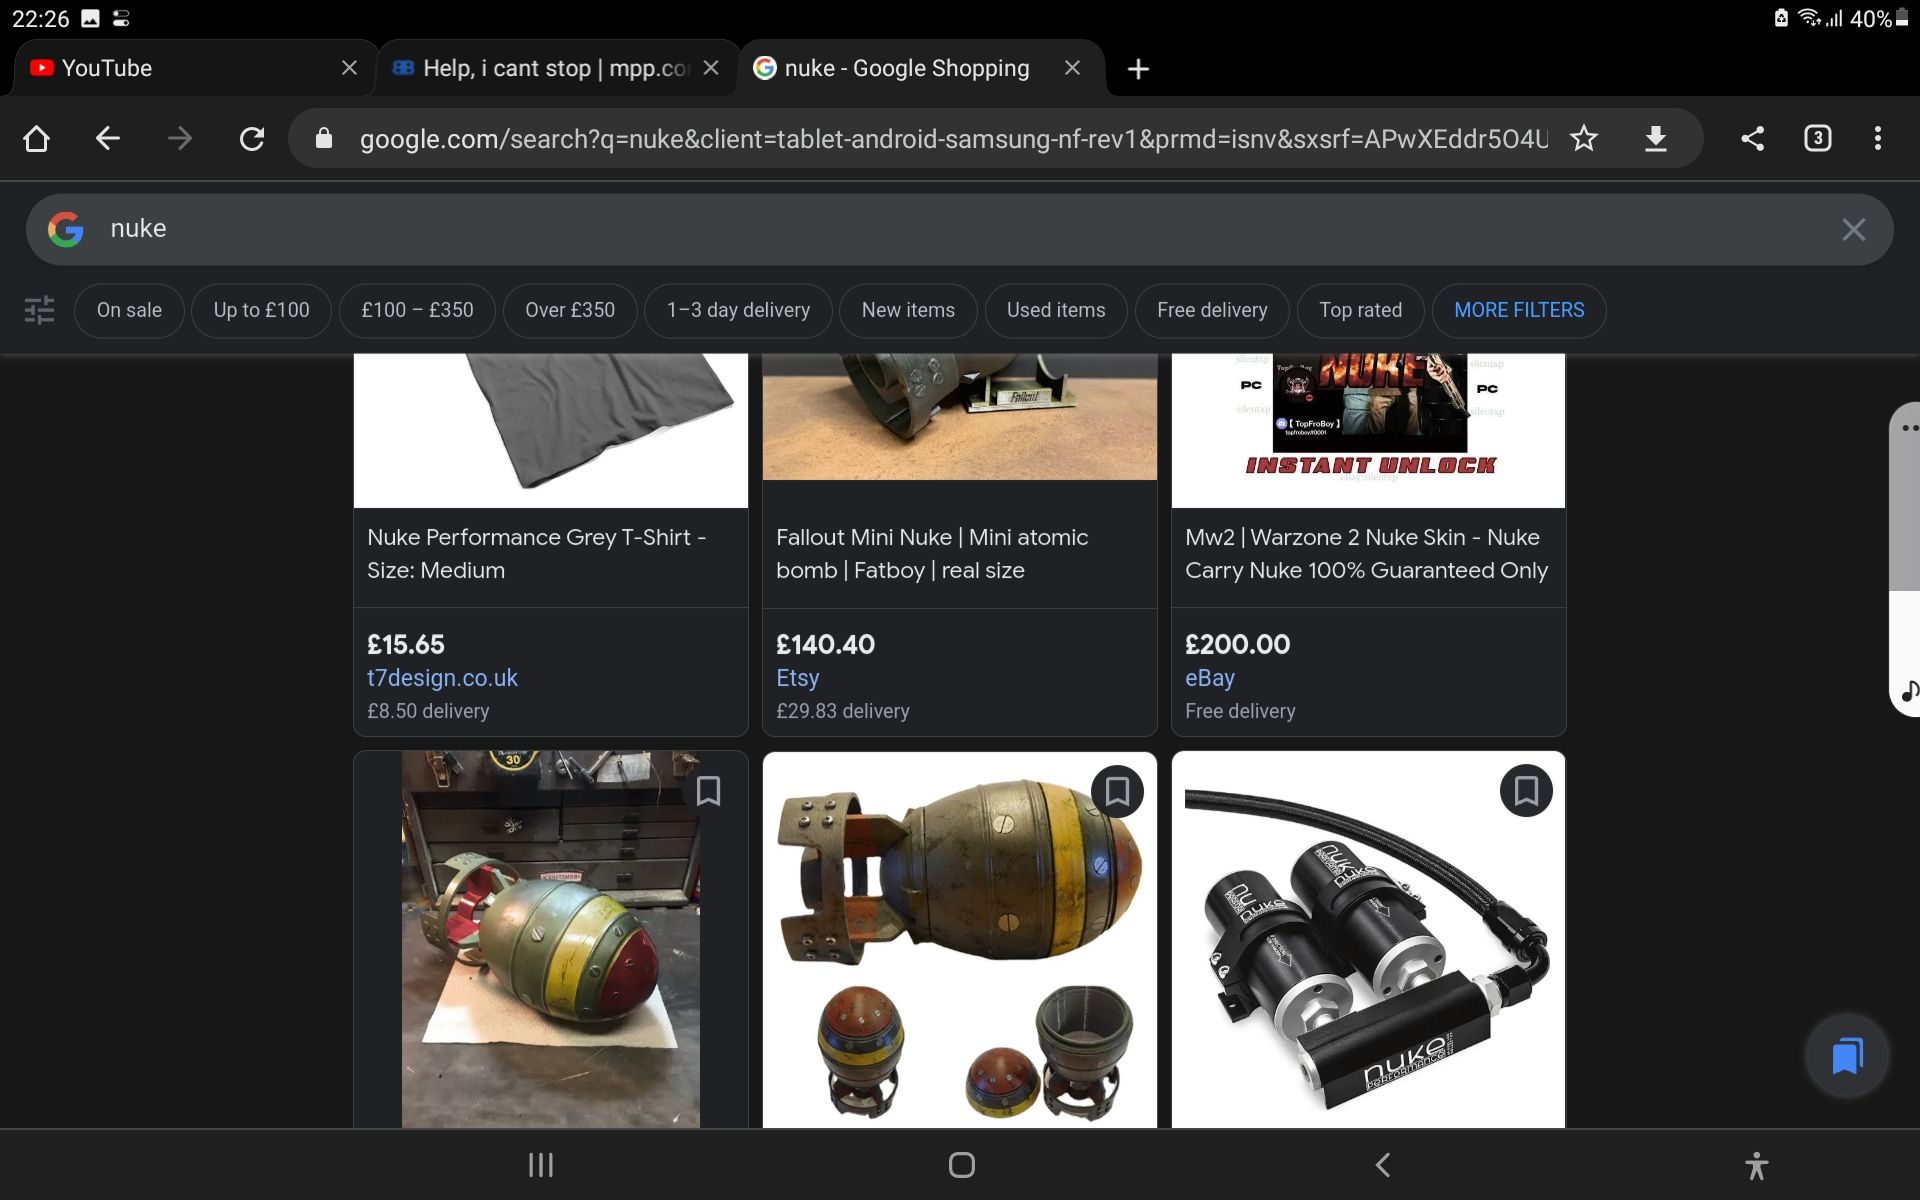1920x1200 pixels.
Task: Save the green mini nuke workshop product
Action: tap(708, 791)
